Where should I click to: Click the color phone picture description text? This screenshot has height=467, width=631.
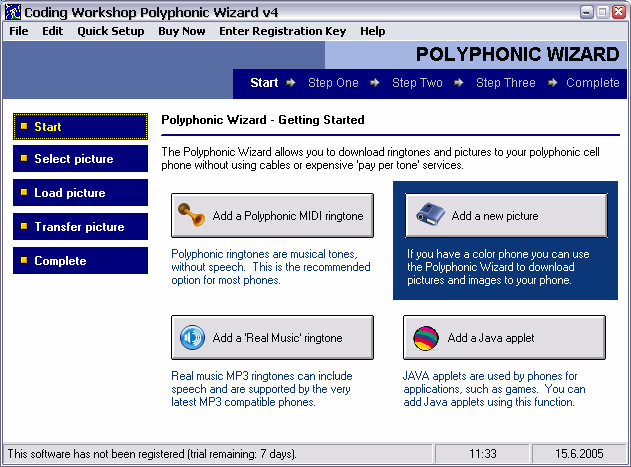tap(498, 267)
